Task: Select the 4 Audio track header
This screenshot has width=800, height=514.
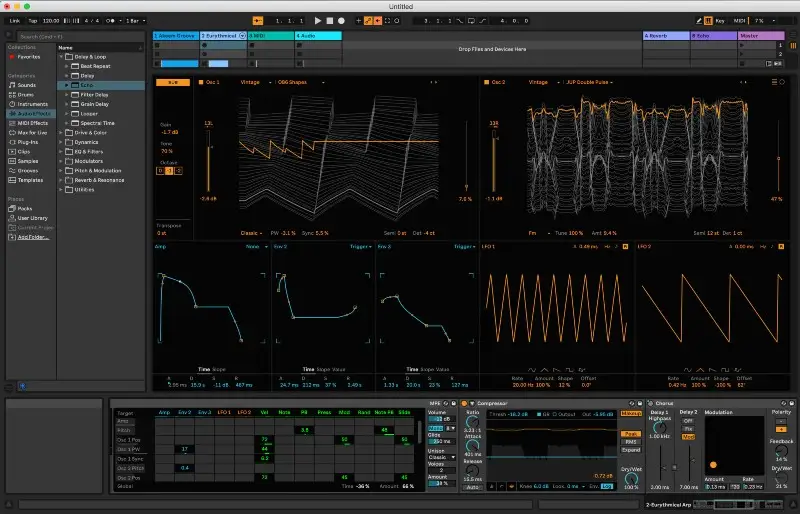Action: 318,36
